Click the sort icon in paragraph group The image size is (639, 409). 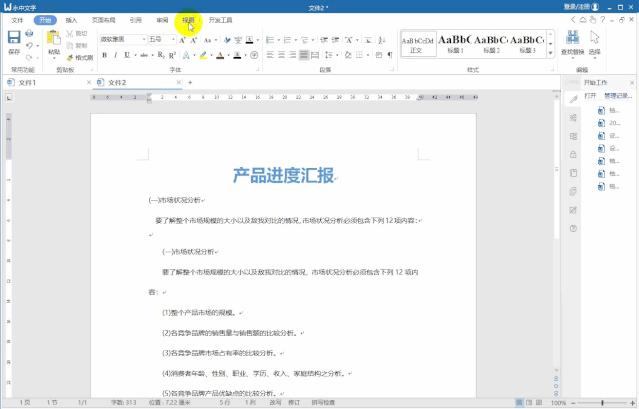[x=382, y=40]
